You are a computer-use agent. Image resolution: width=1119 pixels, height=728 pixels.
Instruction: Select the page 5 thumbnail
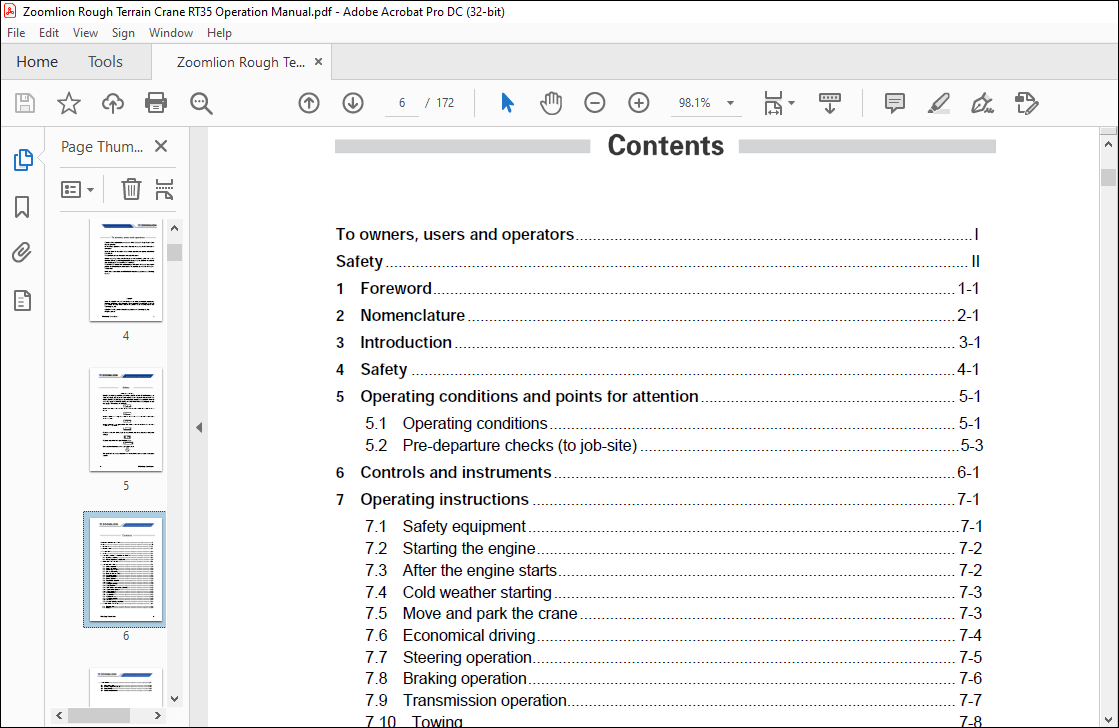[126, 420]
